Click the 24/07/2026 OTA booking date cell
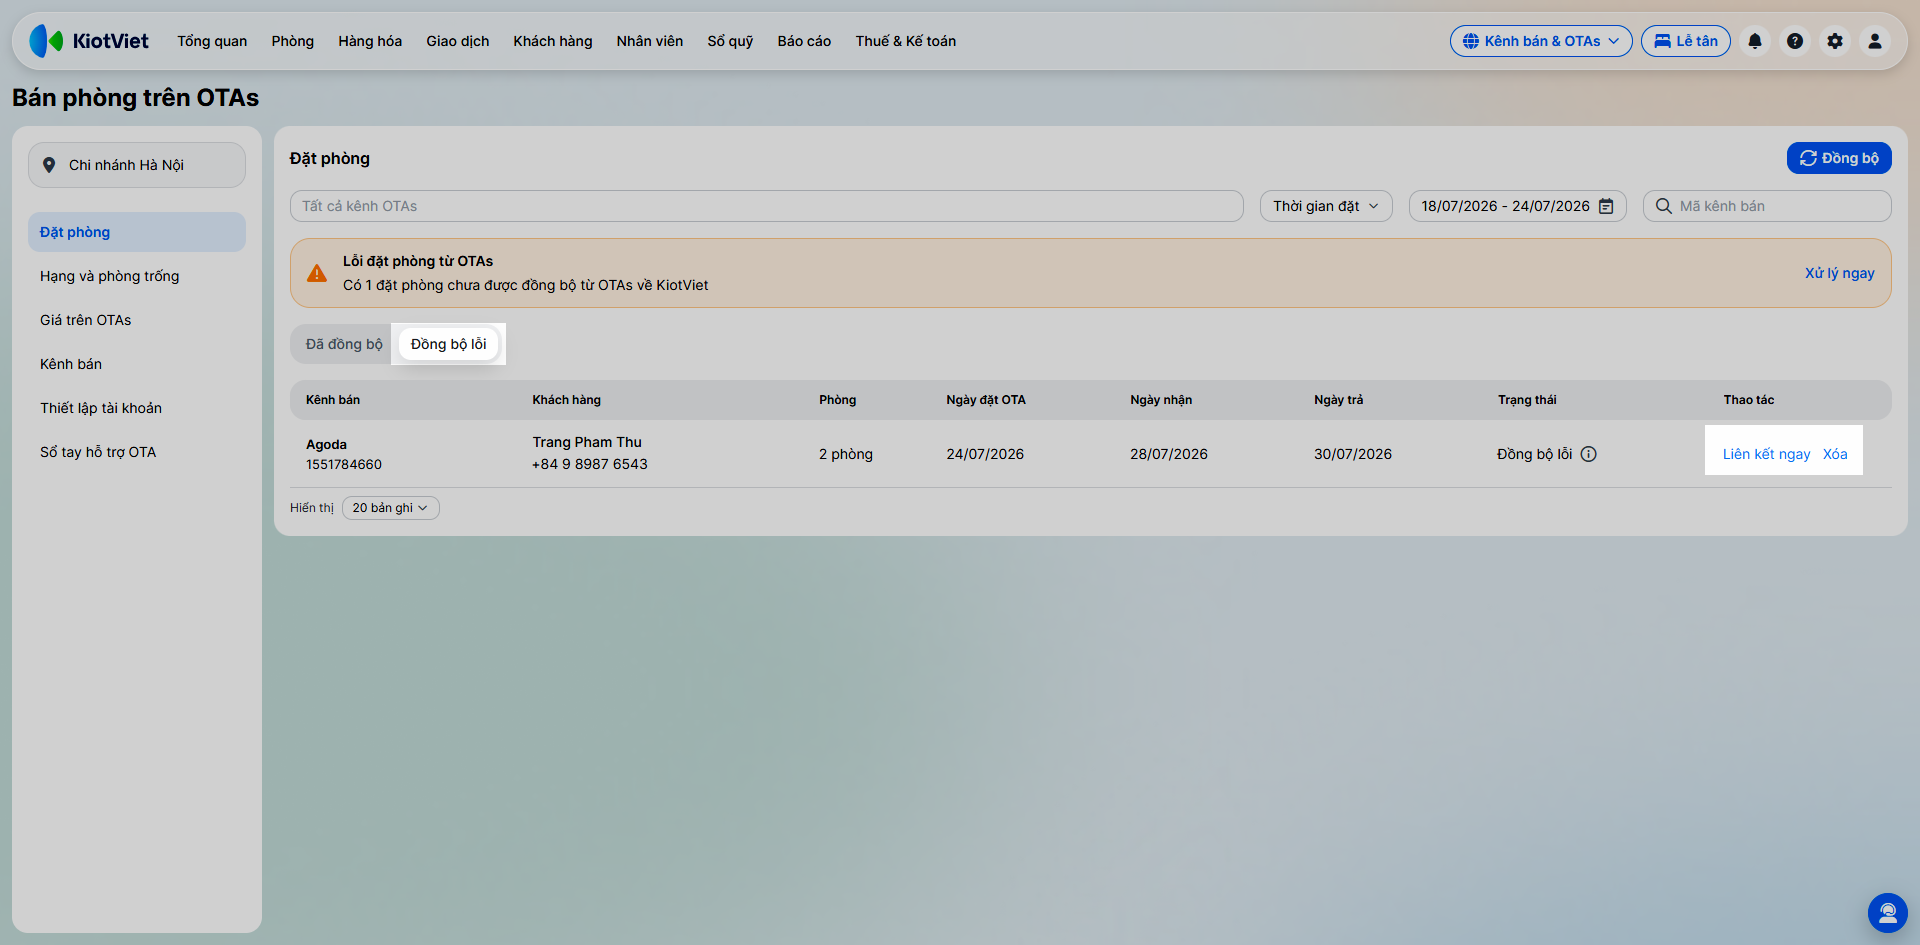This screenshot has width=1920, height=945. click(x=985, y=454)
